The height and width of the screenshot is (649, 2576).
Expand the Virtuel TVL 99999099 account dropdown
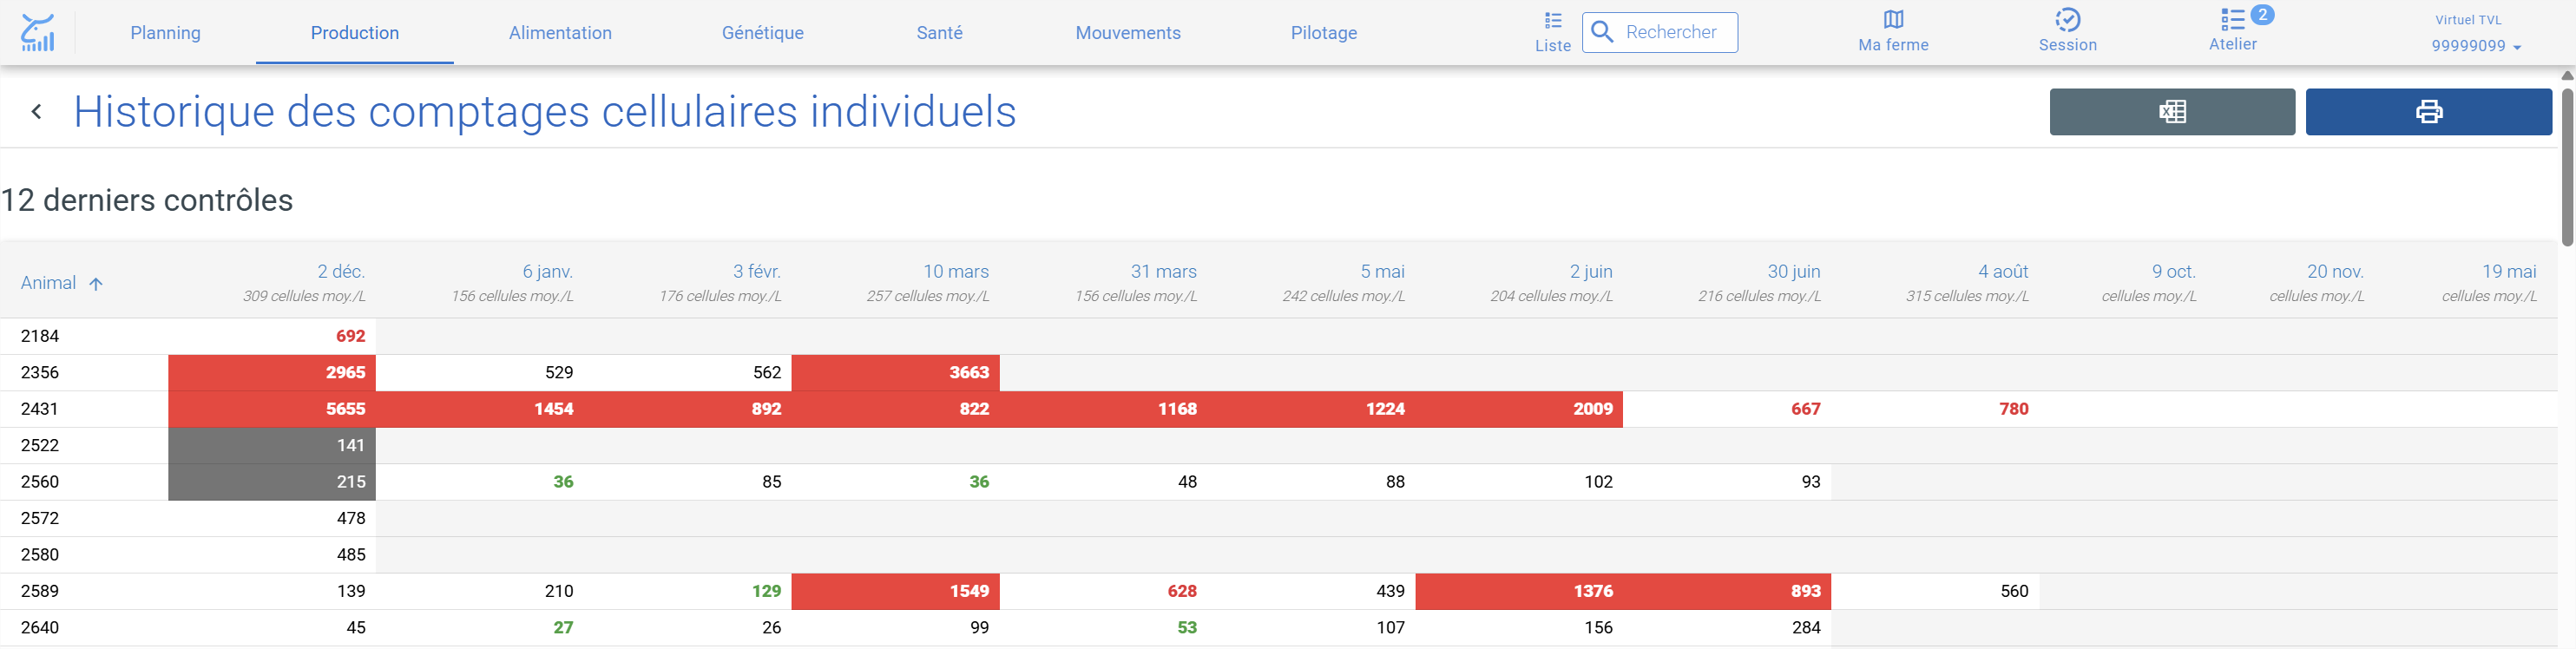[x=2475, y=33]
